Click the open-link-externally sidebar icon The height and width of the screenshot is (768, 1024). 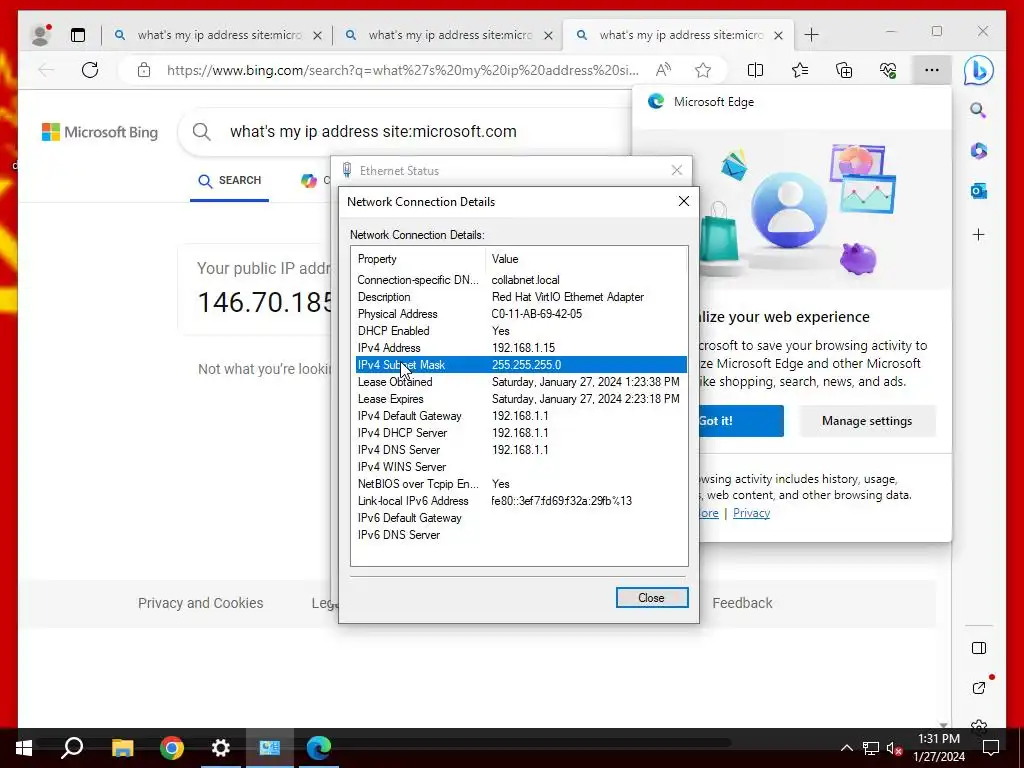coord(978,688)
